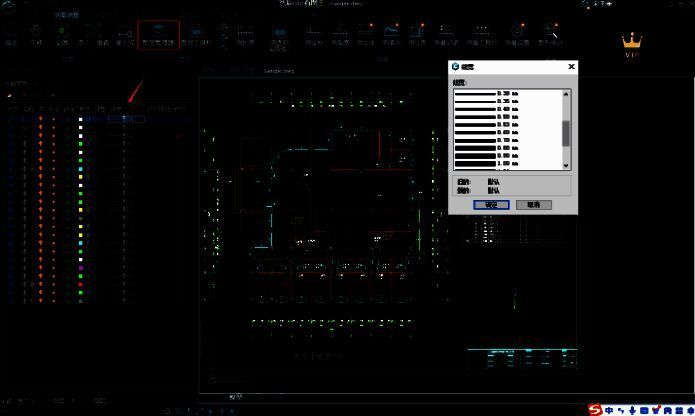Image resolution: width=695 pixels, height=416 pixels.
Task: Click the Sogou input method S icon
Action: click(596, 410)
